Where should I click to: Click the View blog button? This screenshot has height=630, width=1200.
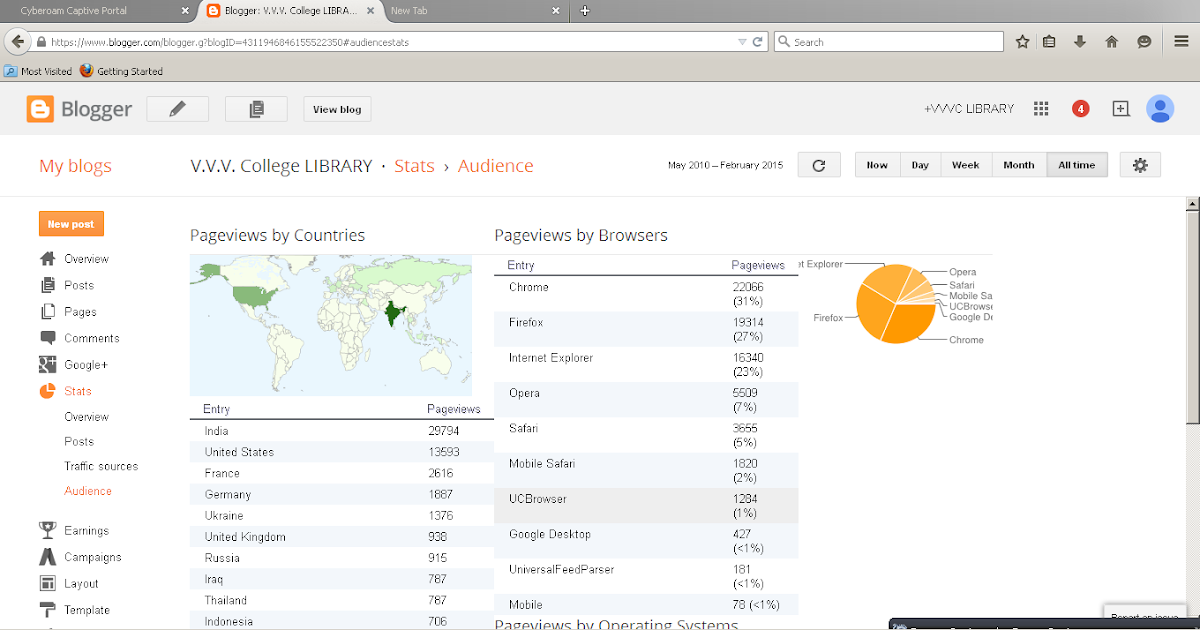coord(337,109)
